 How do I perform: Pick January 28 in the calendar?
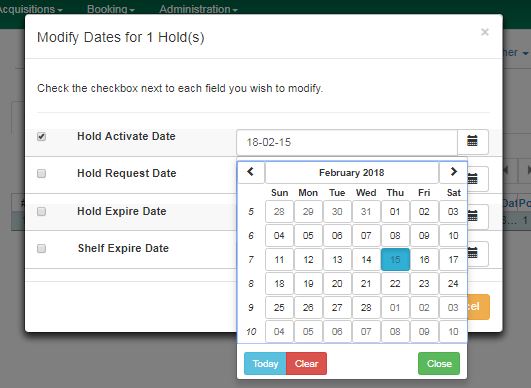(x=279, y=212)
